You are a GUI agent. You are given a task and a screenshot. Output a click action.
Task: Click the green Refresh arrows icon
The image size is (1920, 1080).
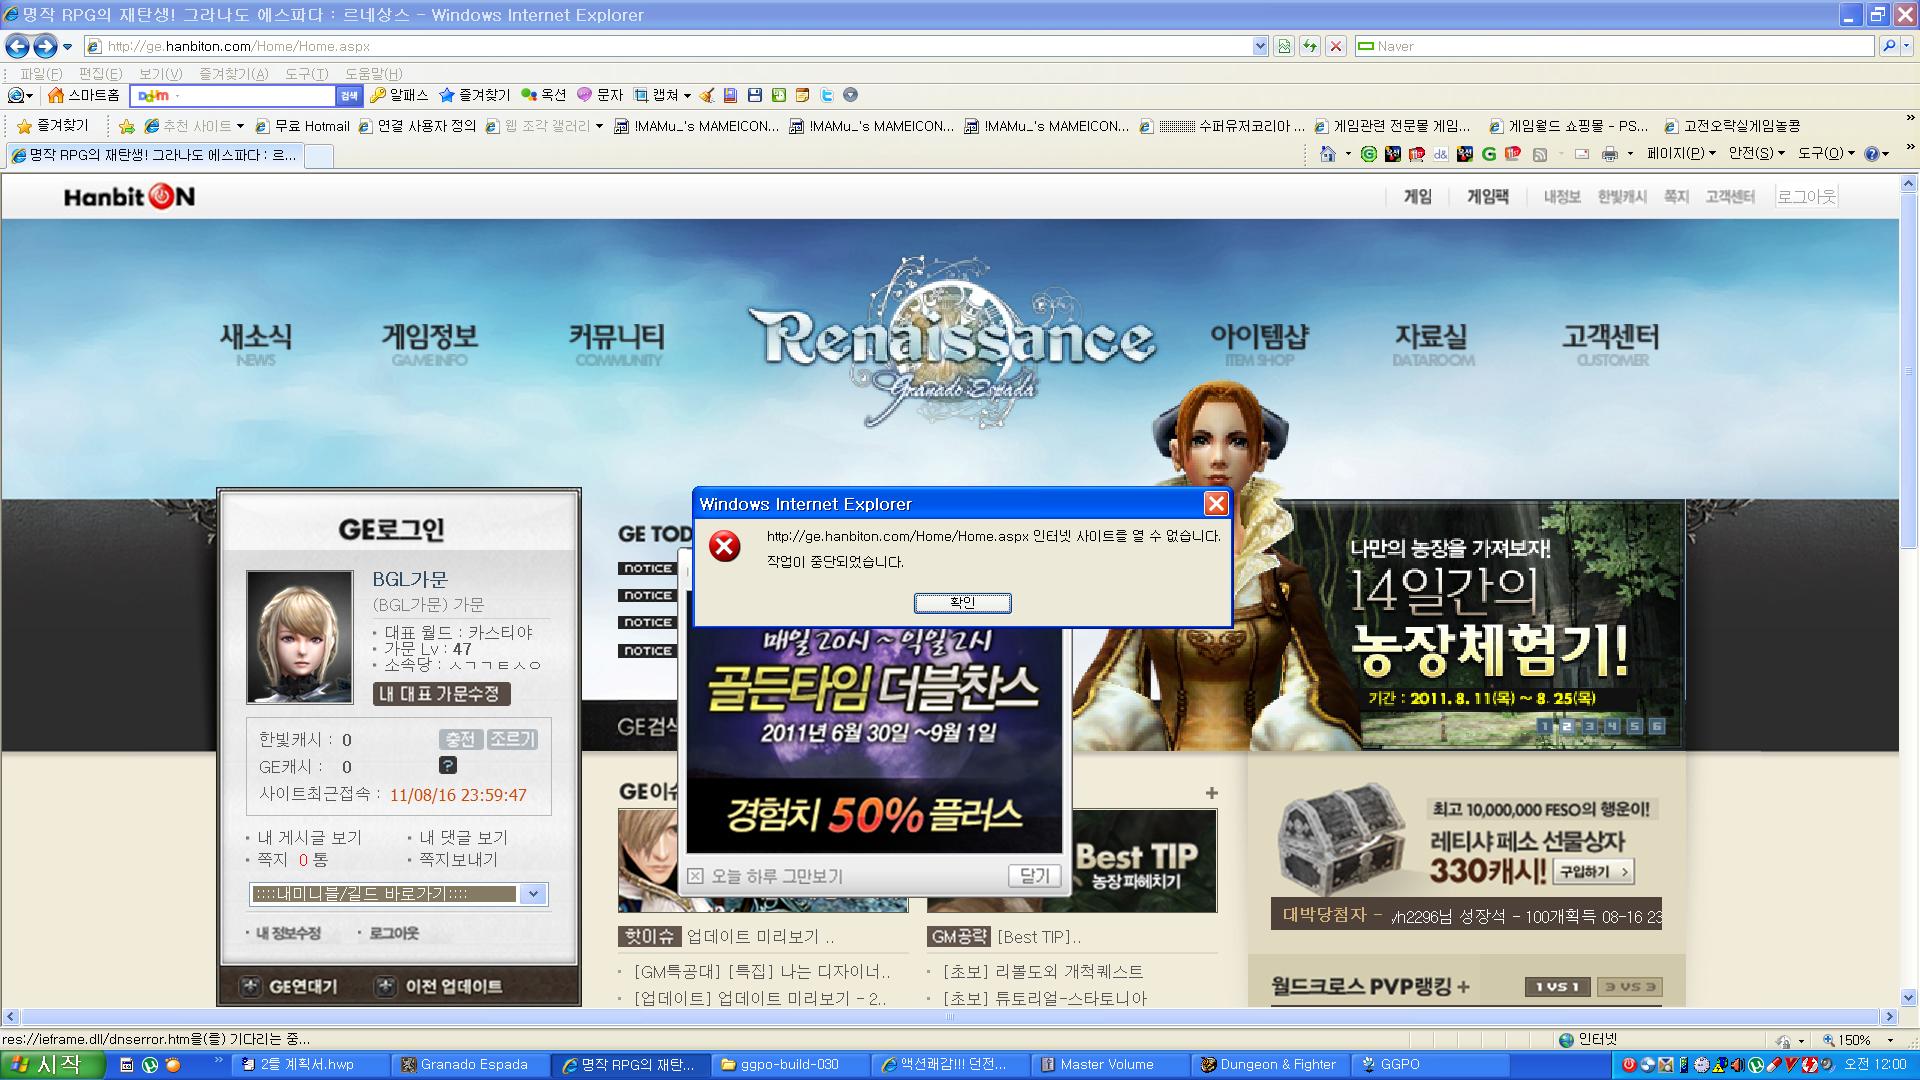coord(1309,46)
